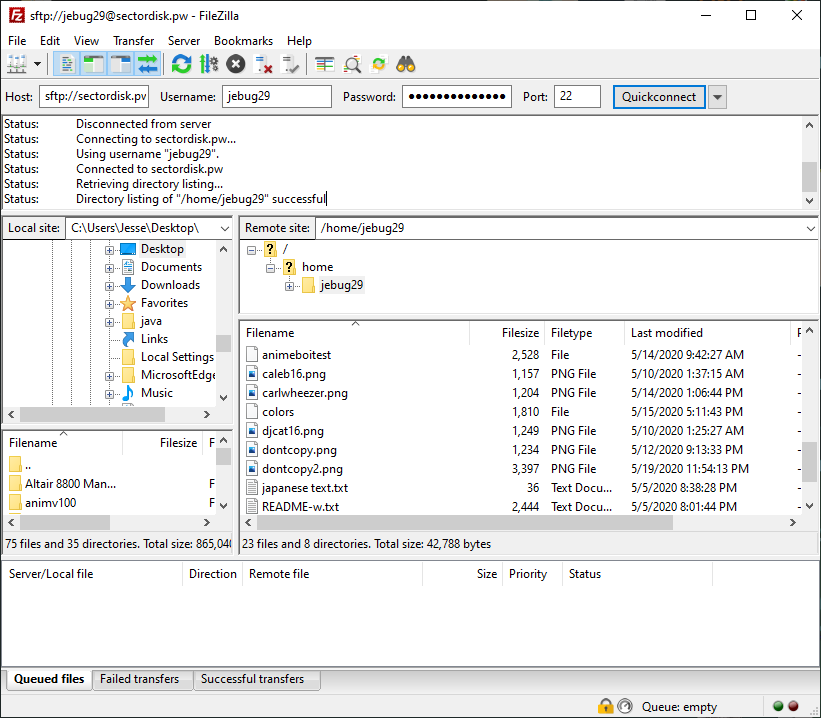Open the Quickconnect history dropdown
821x718 pixels.
pos(717,97)
